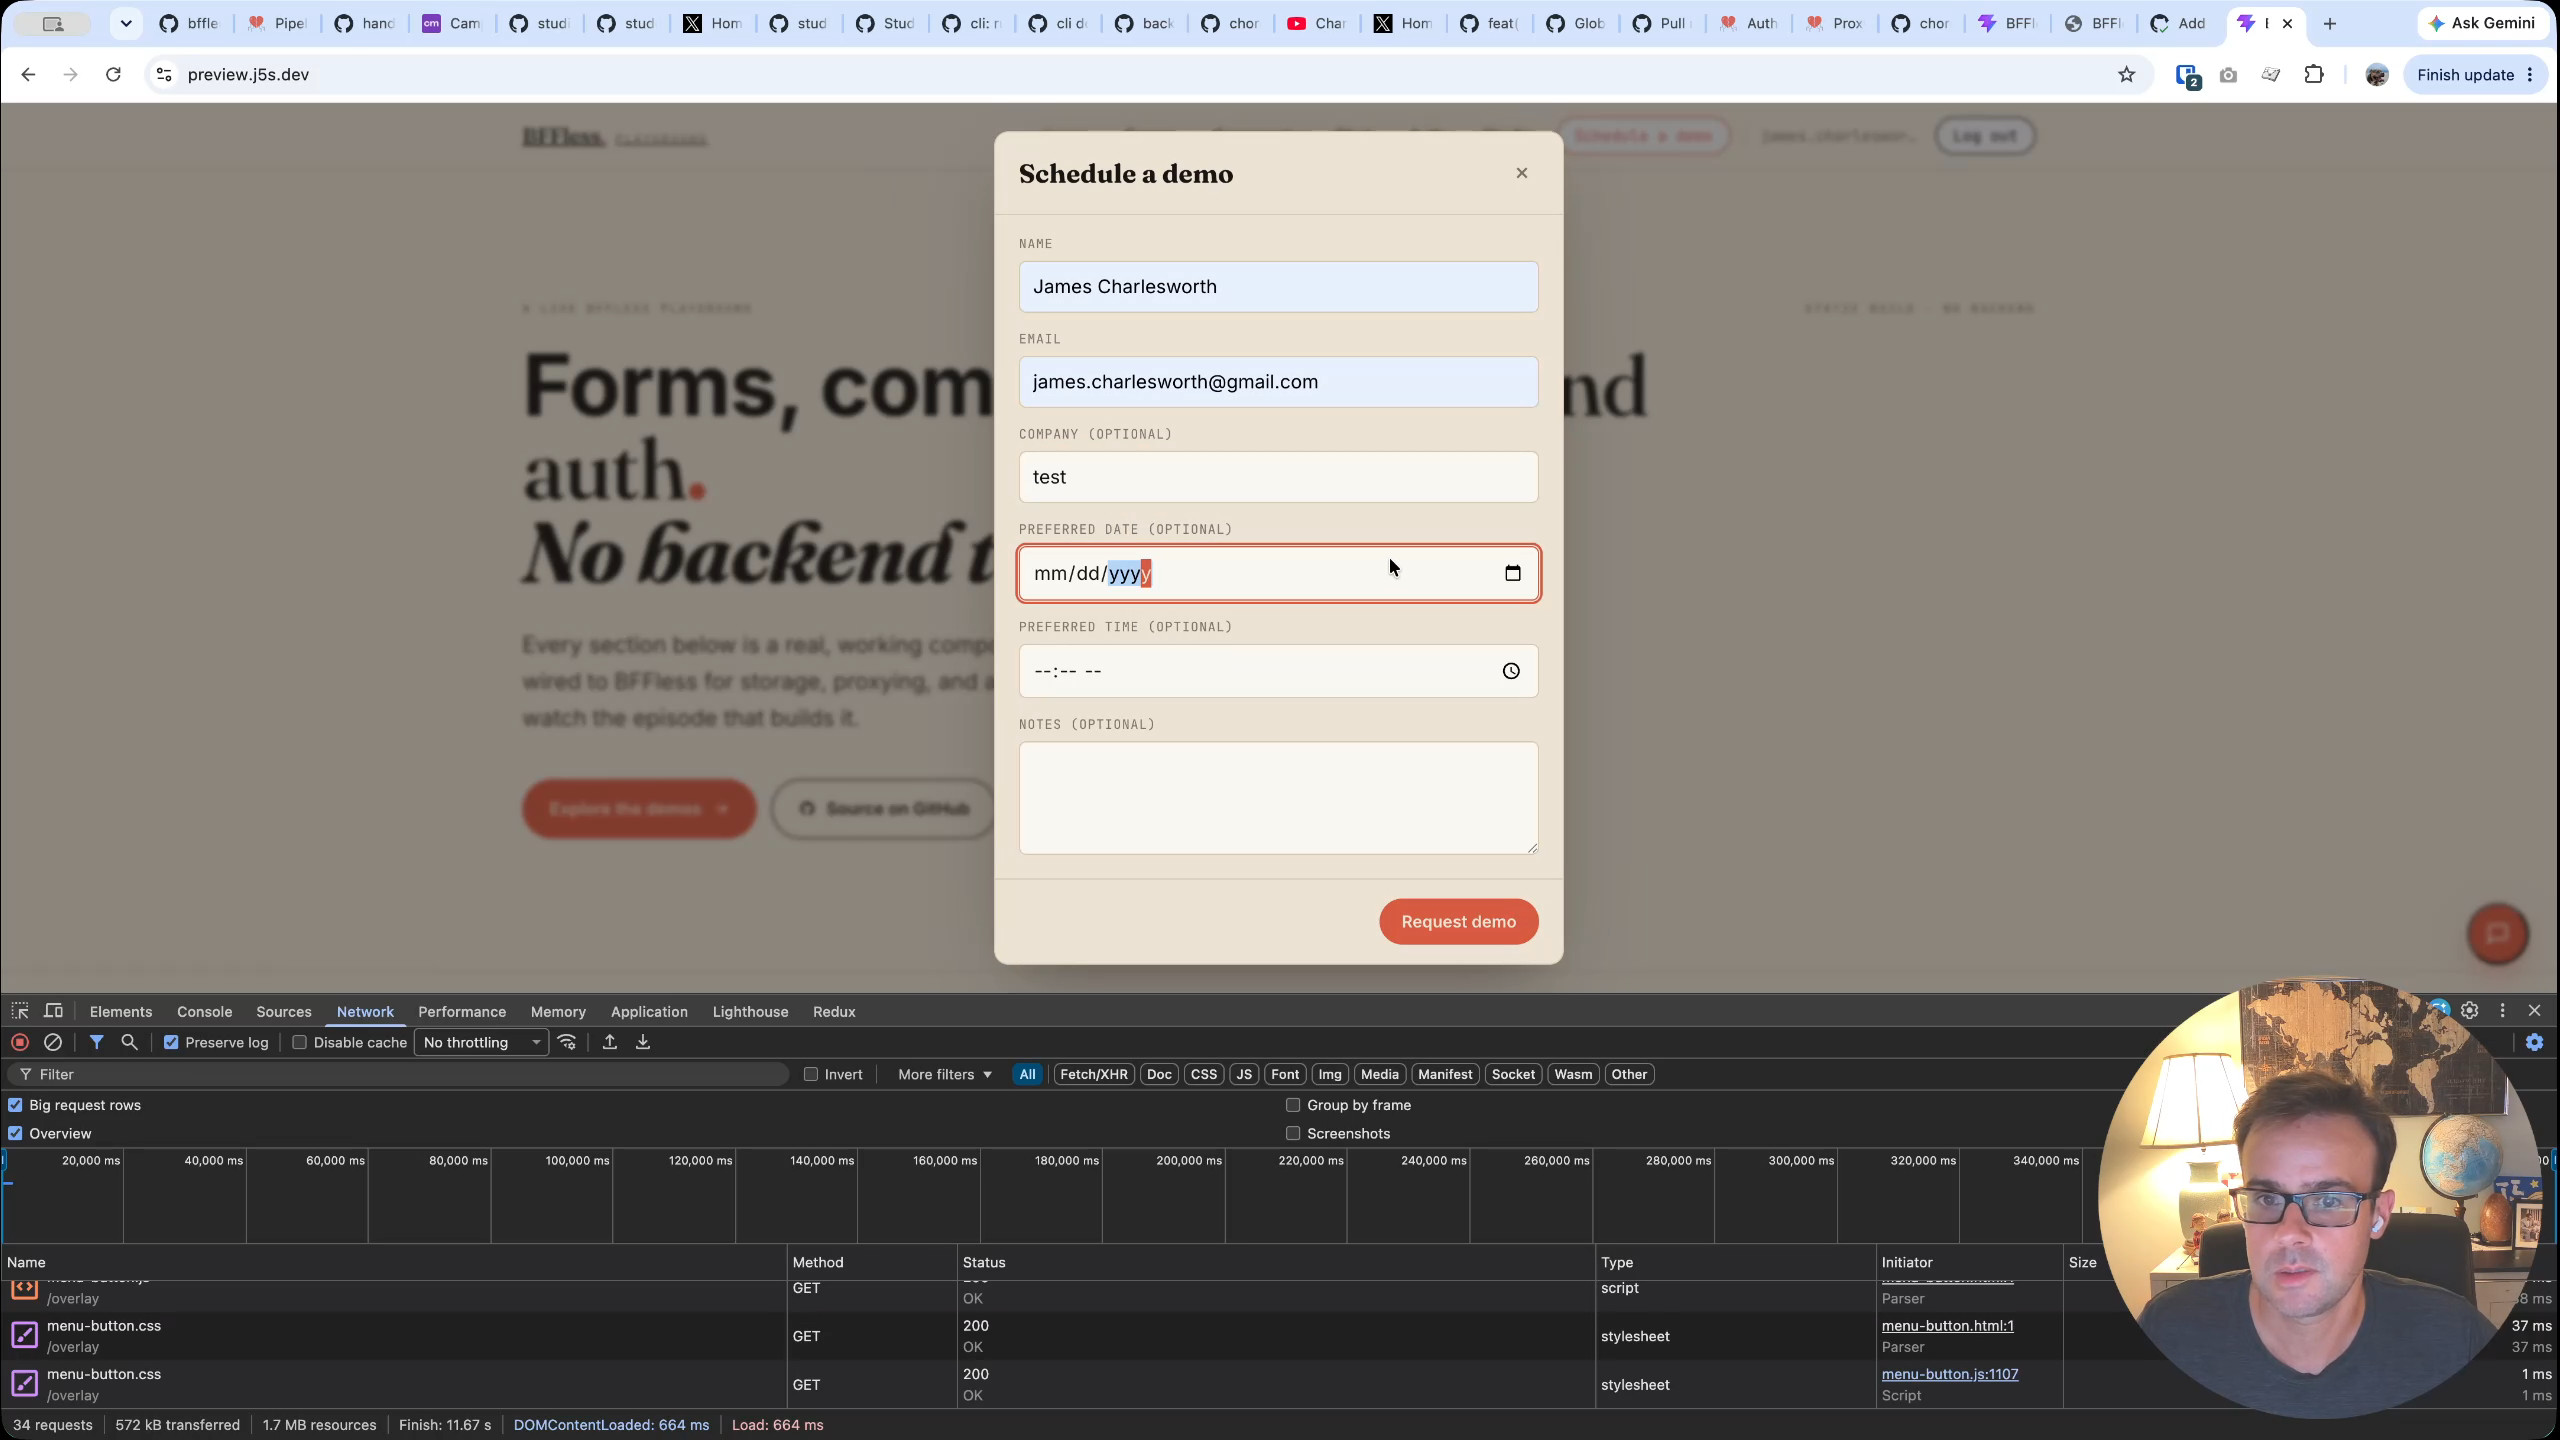This screenshot has height=1440, width=2560.
Task: Activate the DevTools inspect element tool
Action: click(20, 1011)
